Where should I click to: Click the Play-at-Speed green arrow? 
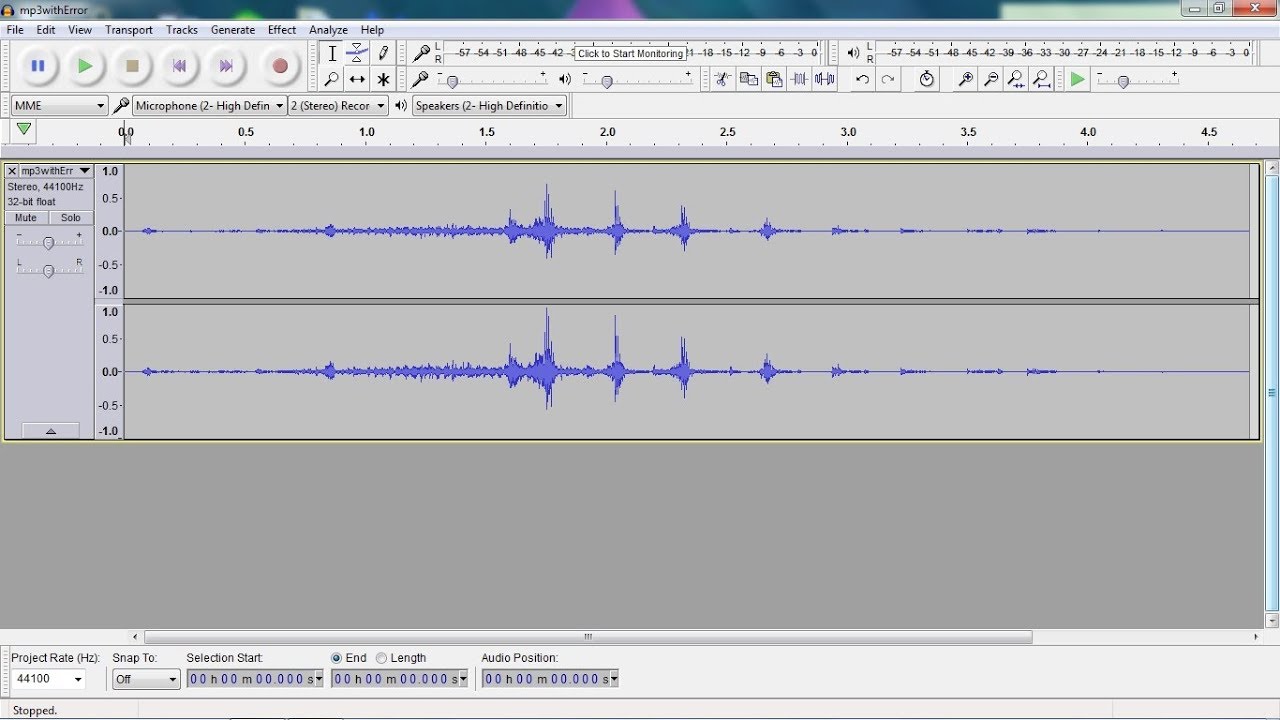tap(1077, 79)
